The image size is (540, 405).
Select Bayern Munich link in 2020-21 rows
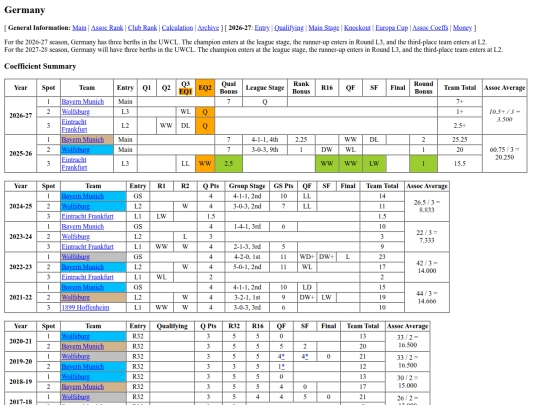(83, 346)
